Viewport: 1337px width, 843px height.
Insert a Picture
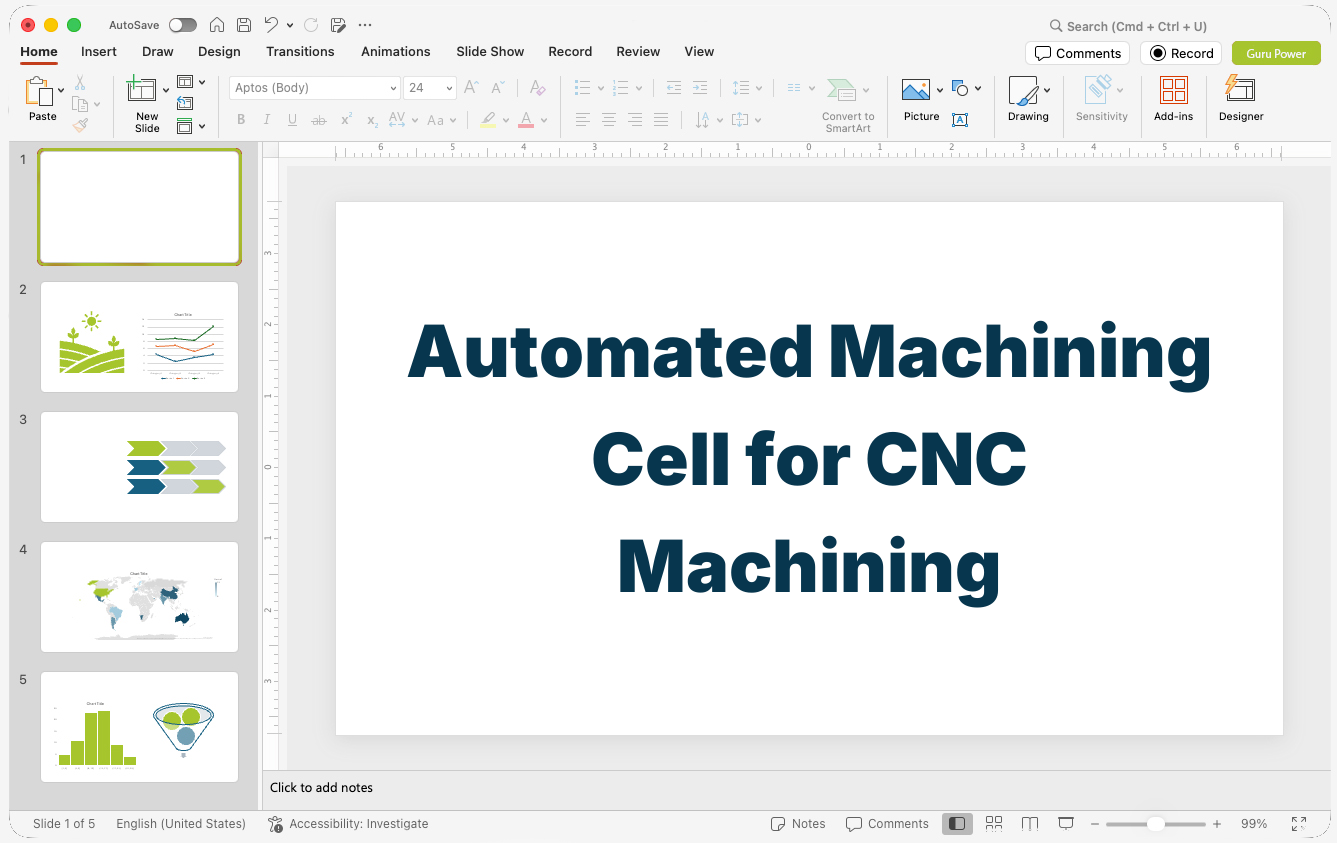pyautogui.click(x=921, y=100)
